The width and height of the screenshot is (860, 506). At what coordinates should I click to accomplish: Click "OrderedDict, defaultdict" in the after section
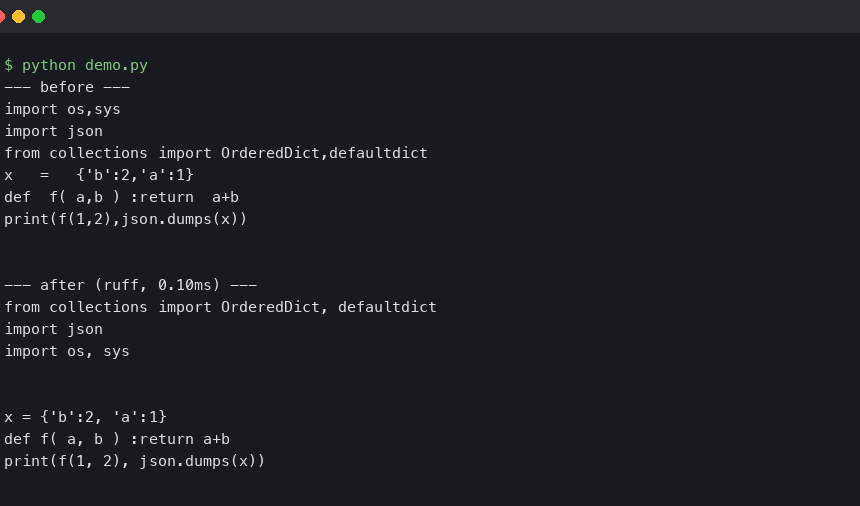tap(329, 307)
